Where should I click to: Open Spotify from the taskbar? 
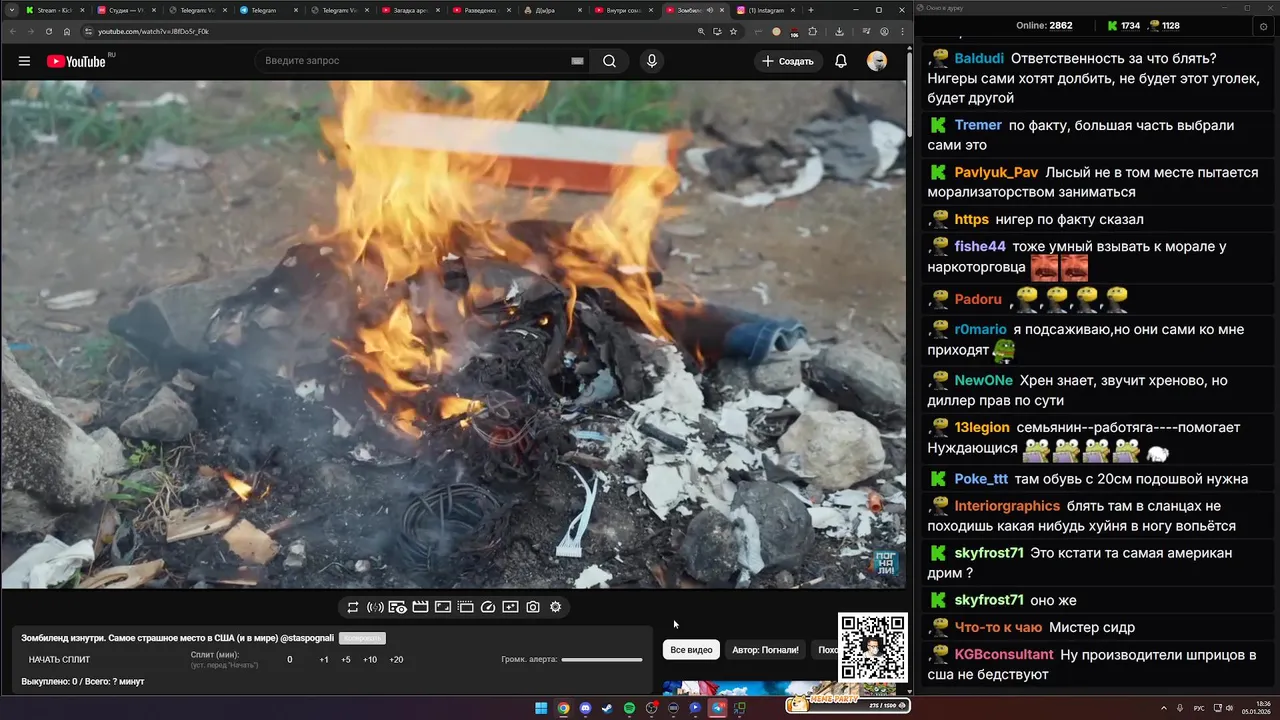(x=629, y=708)
